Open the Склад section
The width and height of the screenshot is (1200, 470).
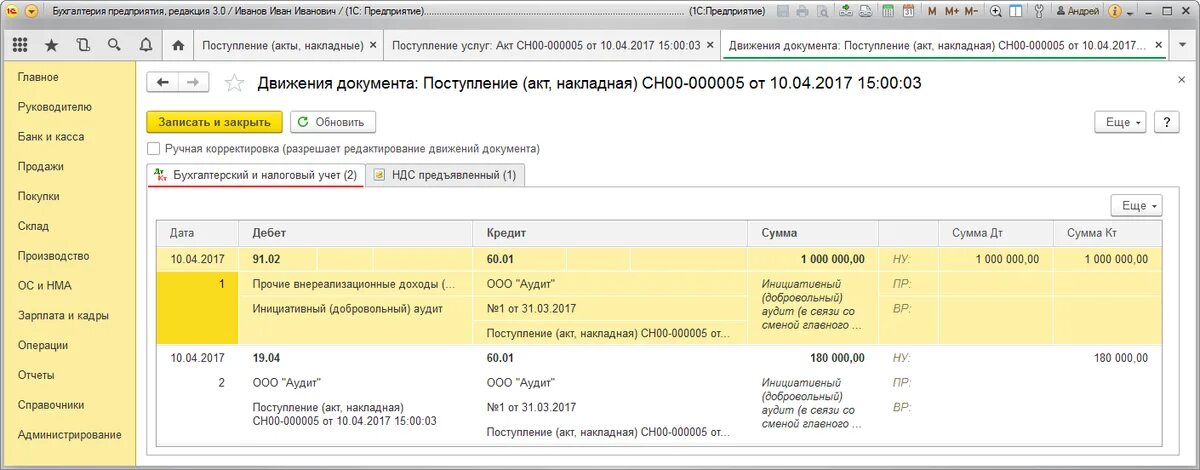click(x=33, y=226)
